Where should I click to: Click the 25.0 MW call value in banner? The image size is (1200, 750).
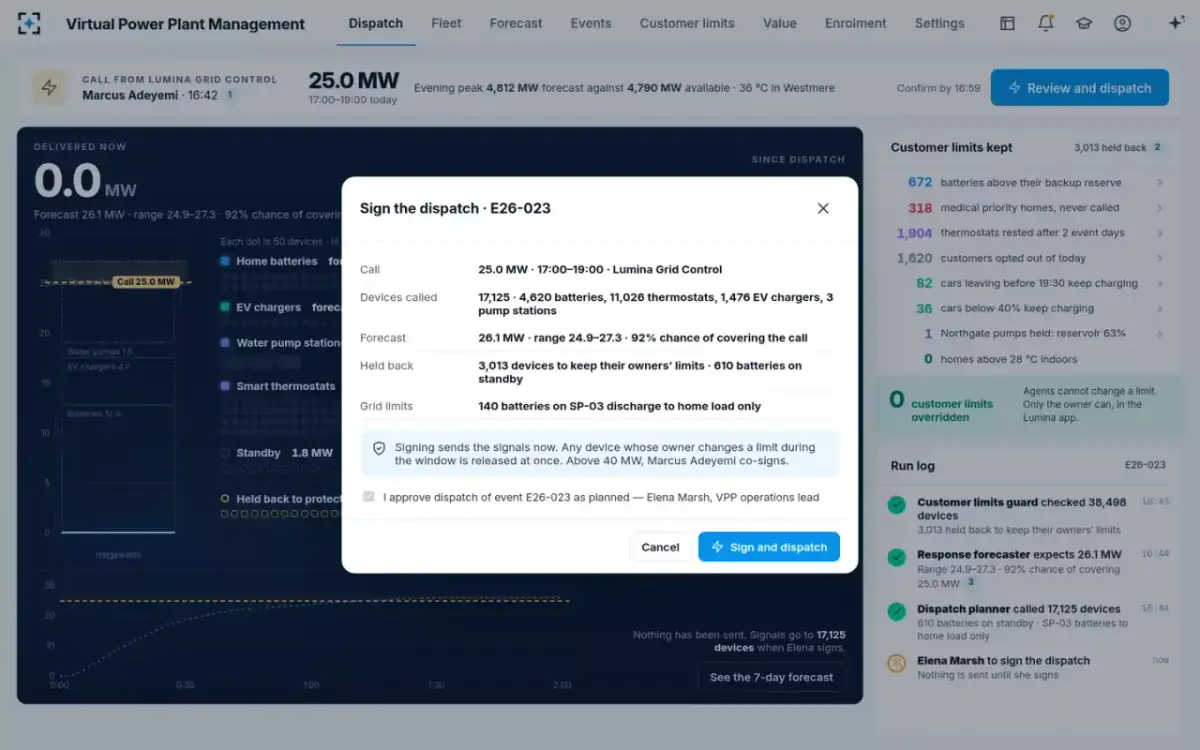click(353, 81)
